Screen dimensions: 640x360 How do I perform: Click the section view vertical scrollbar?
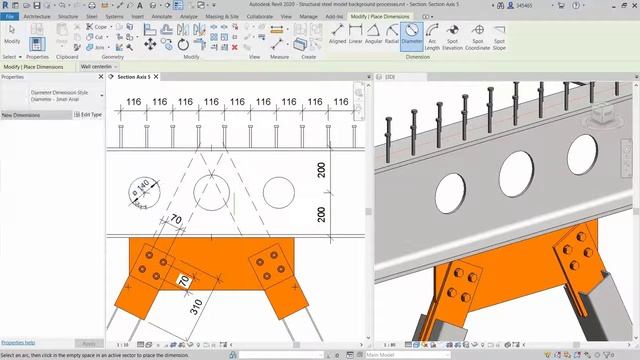click(x=369, y=211)
